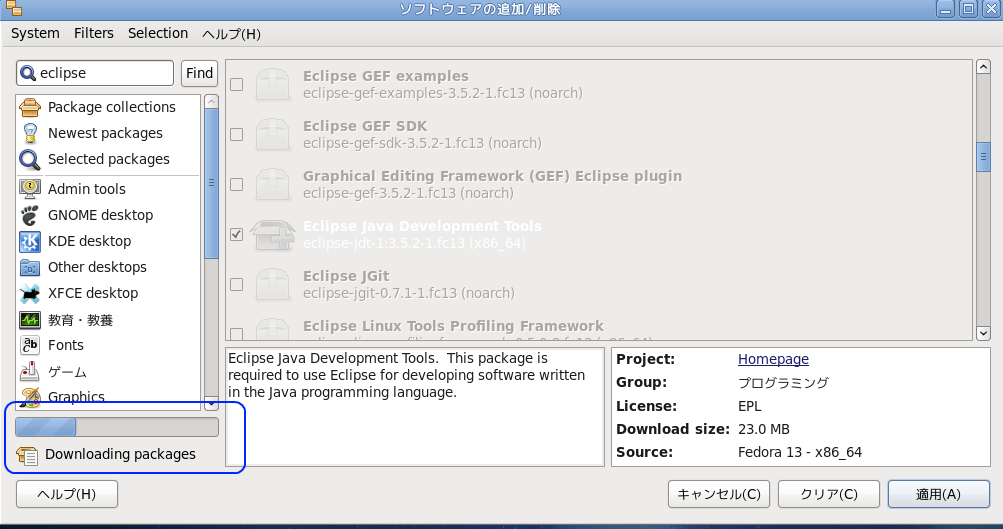Image resolution: width=1003 pixels, height=529 pixels.
Task: Click the GNOME desktop footprint icon
Action: point(29,215)
